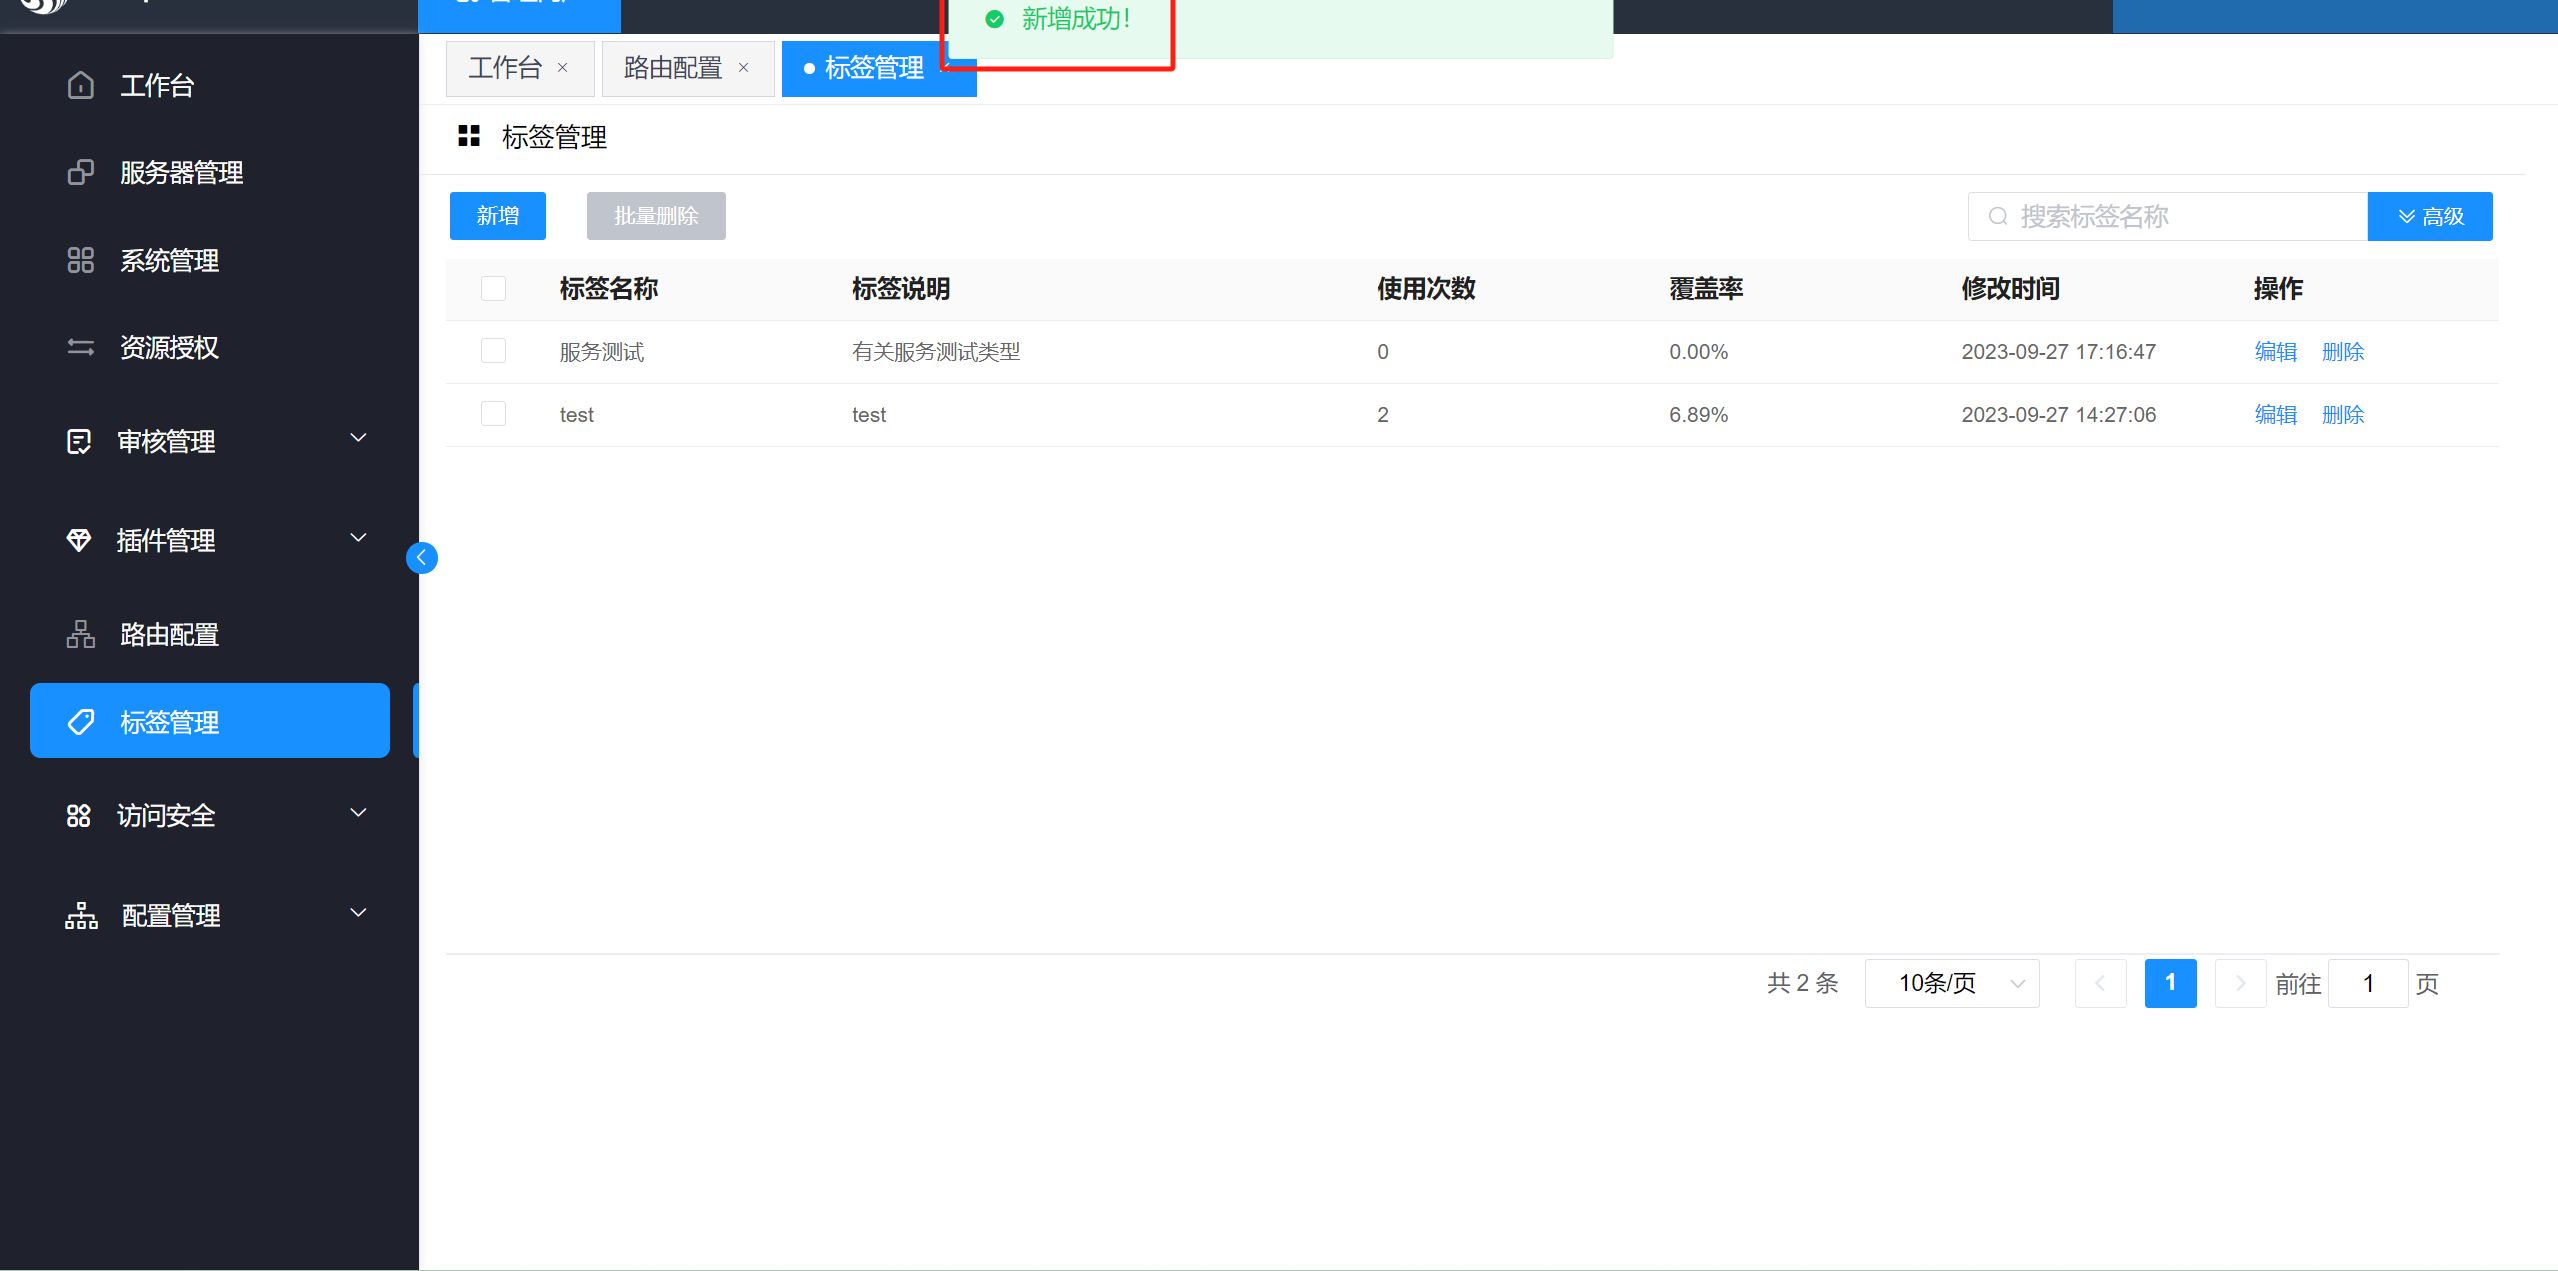The image size is (2558, 1271).
Task: Close the 工作台 tab
Action: coord(563,68)
